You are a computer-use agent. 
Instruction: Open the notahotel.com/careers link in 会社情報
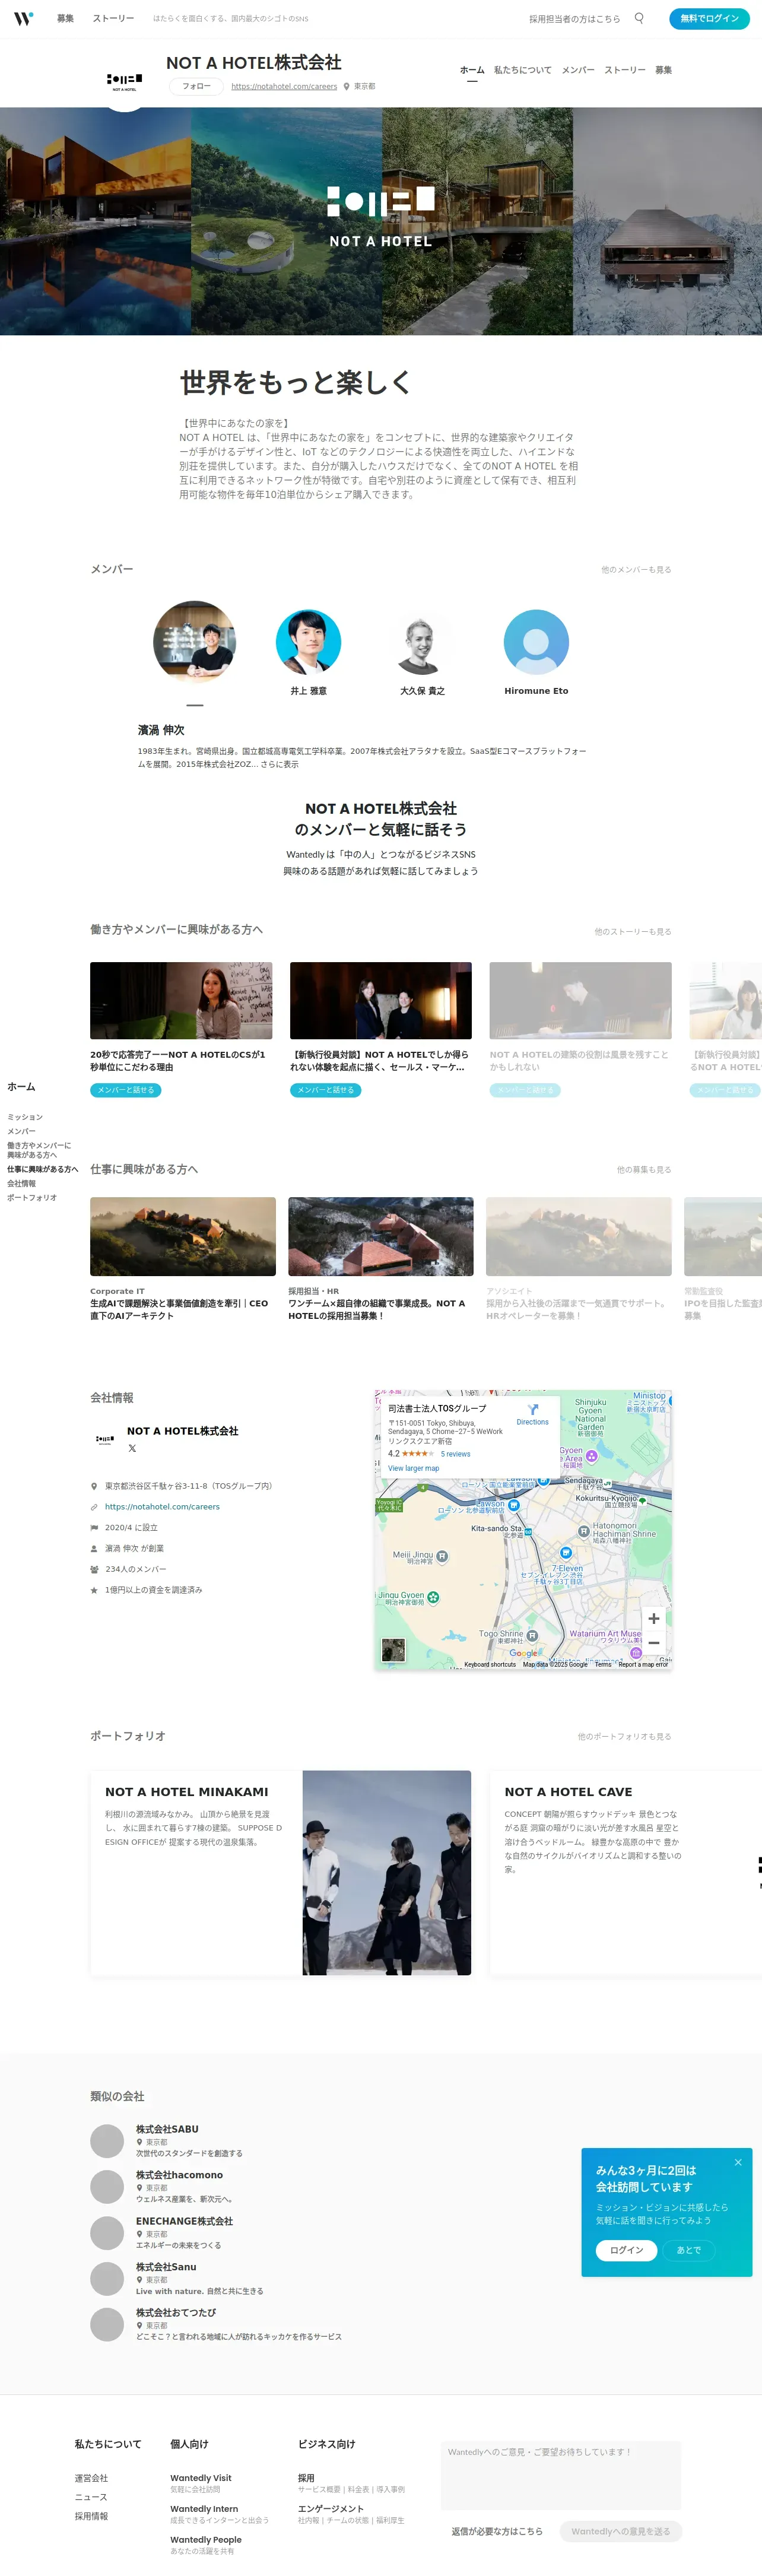pyautogui.click(x=162, y=1507)
